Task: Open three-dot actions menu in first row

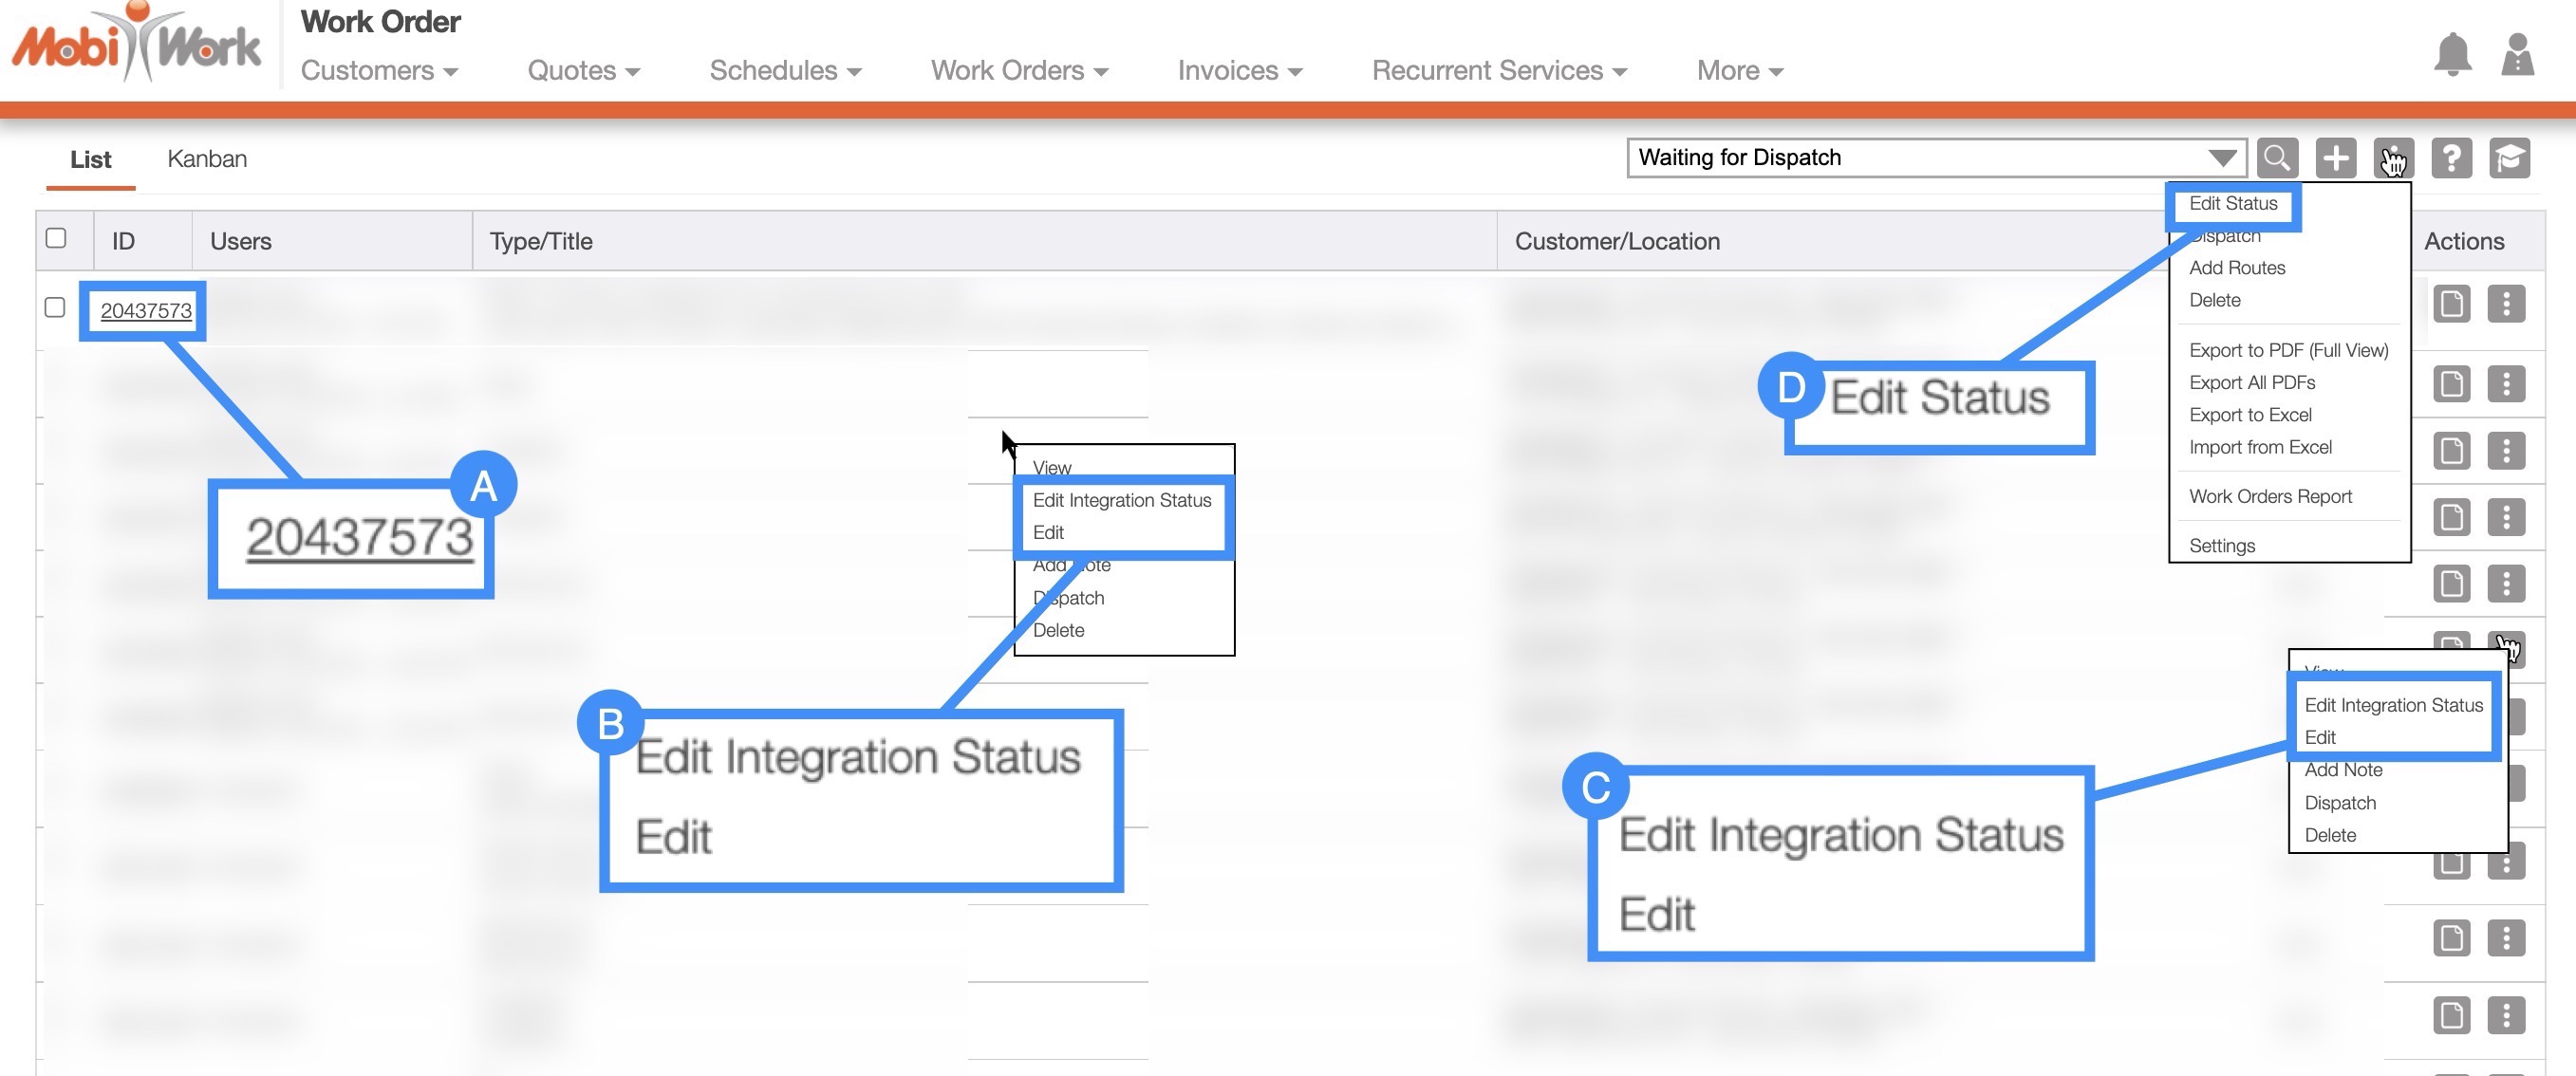Action: click(x=2505, y=304)
